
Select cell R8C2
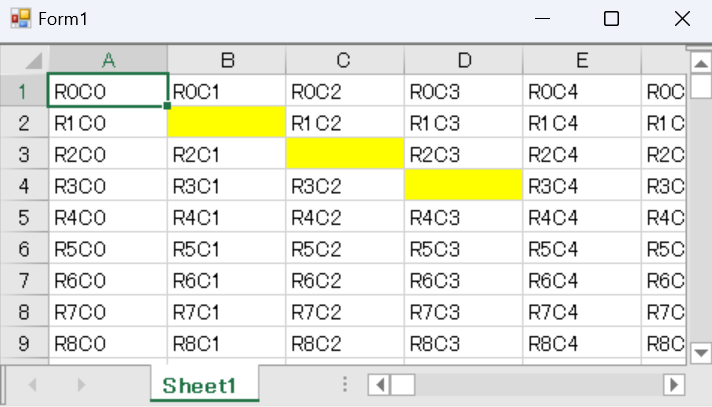[345, 342]
